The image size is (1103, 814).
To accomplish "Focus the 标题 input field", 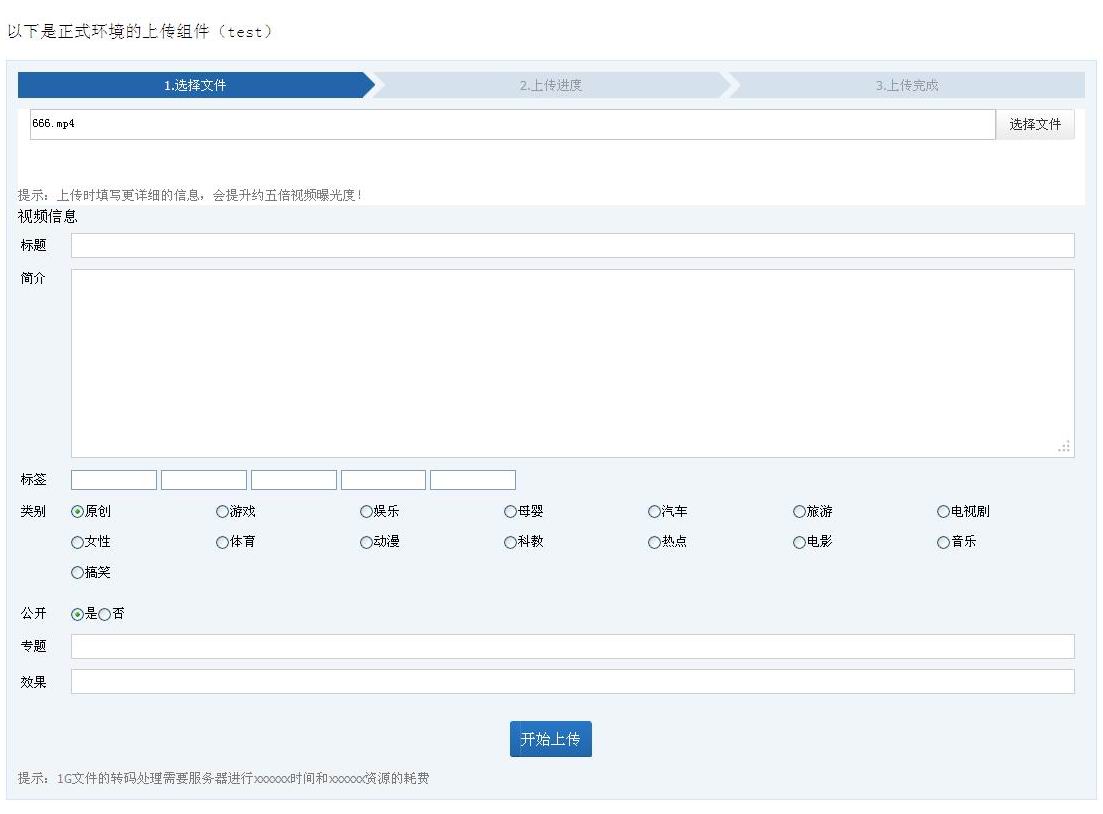I will (x=572, y=246).
